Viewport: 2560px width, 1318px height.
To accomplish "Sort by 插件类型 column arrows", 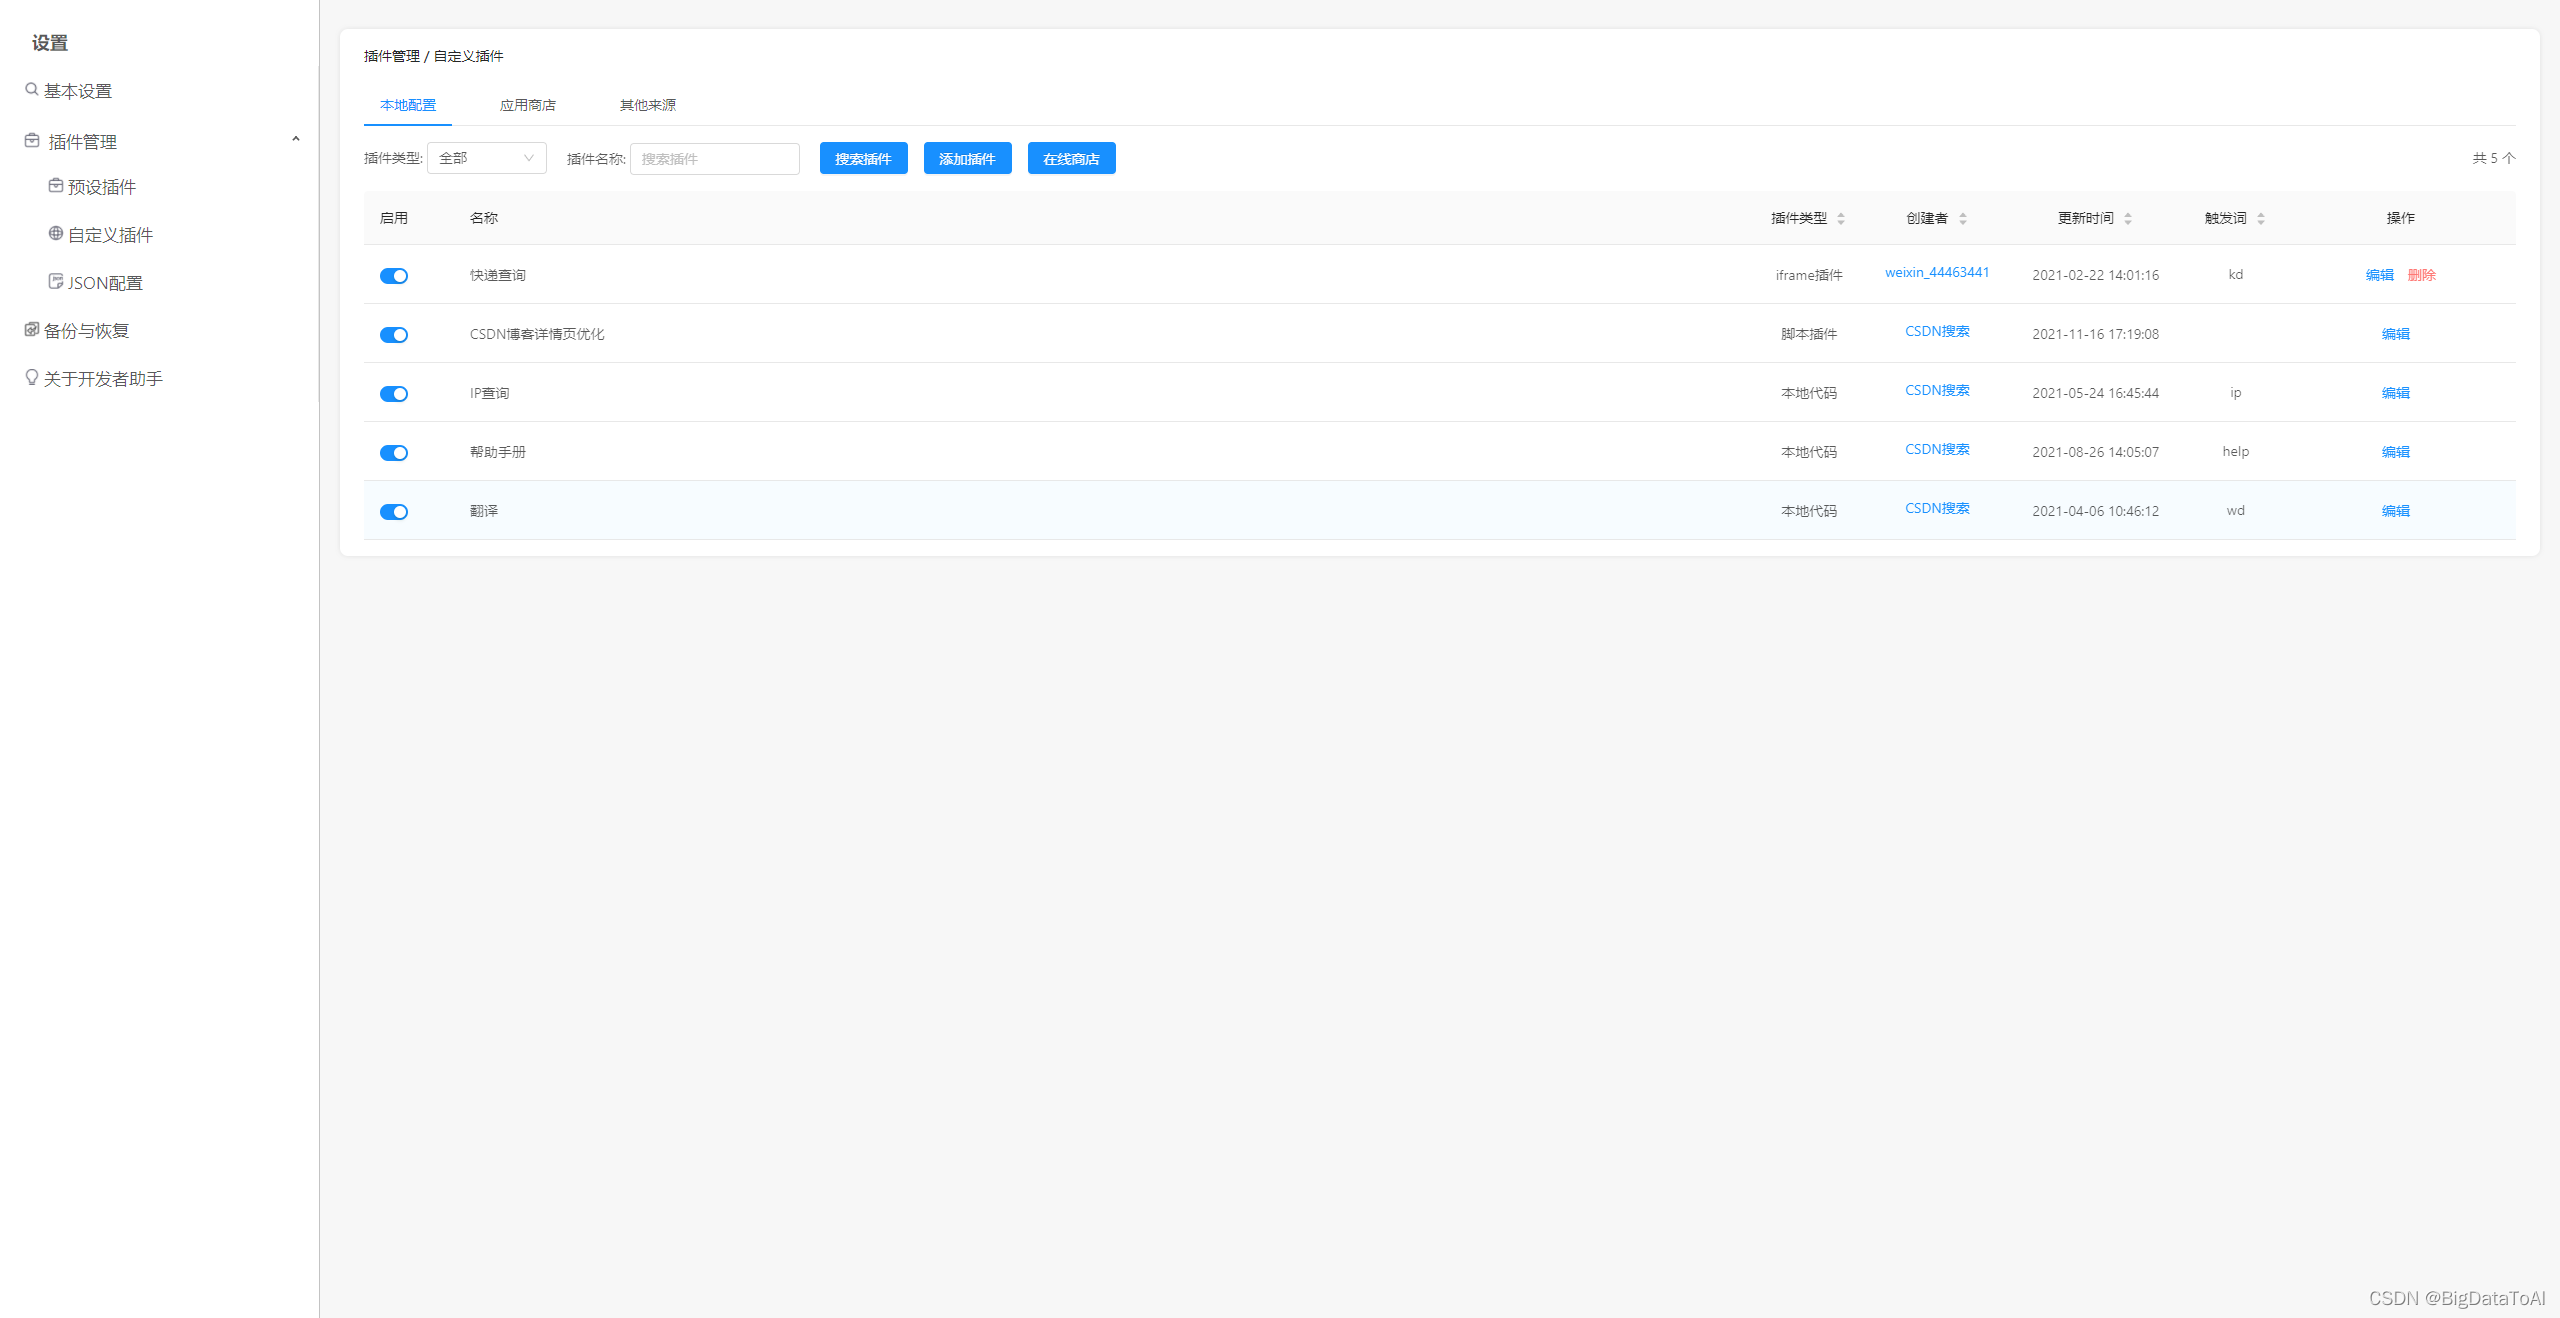I will 1841,218.
